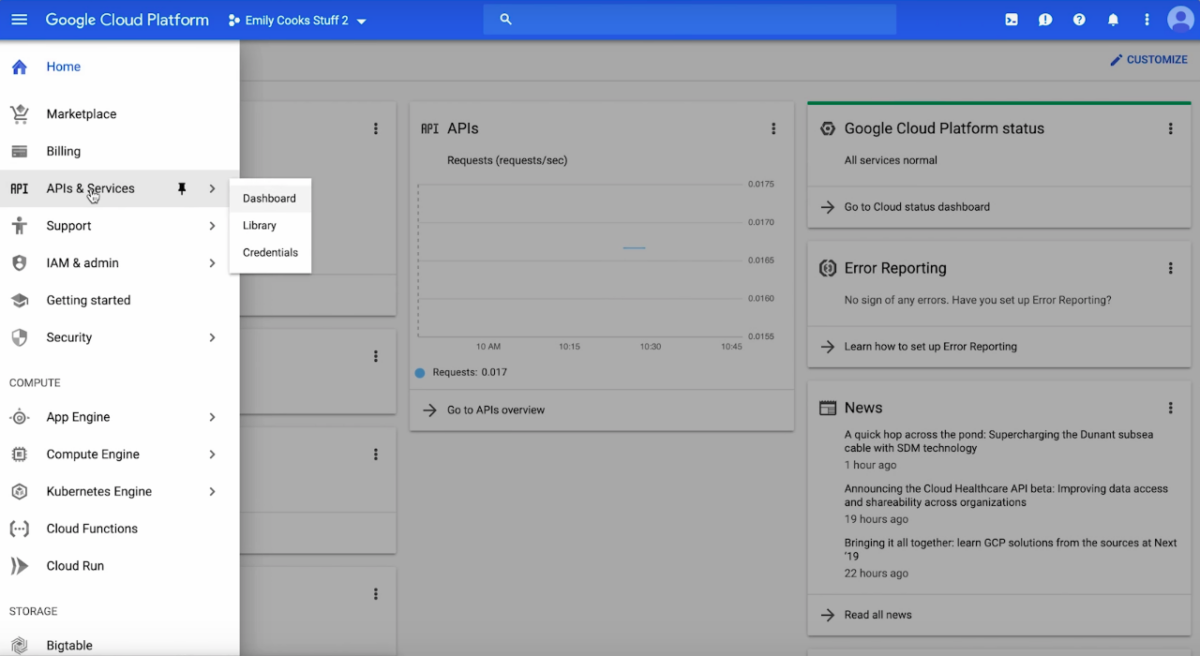Click the APIs card overflow dots

[x=773, y=128]
